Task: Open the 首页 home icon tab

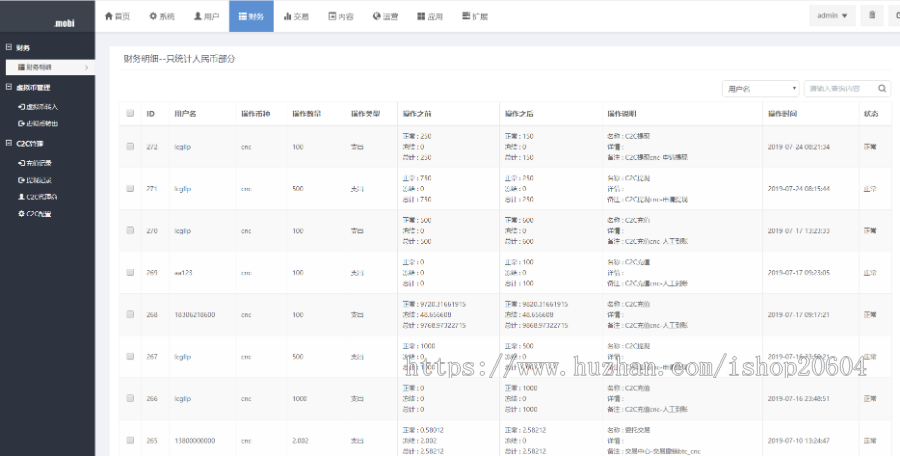Action: [117, 16]
